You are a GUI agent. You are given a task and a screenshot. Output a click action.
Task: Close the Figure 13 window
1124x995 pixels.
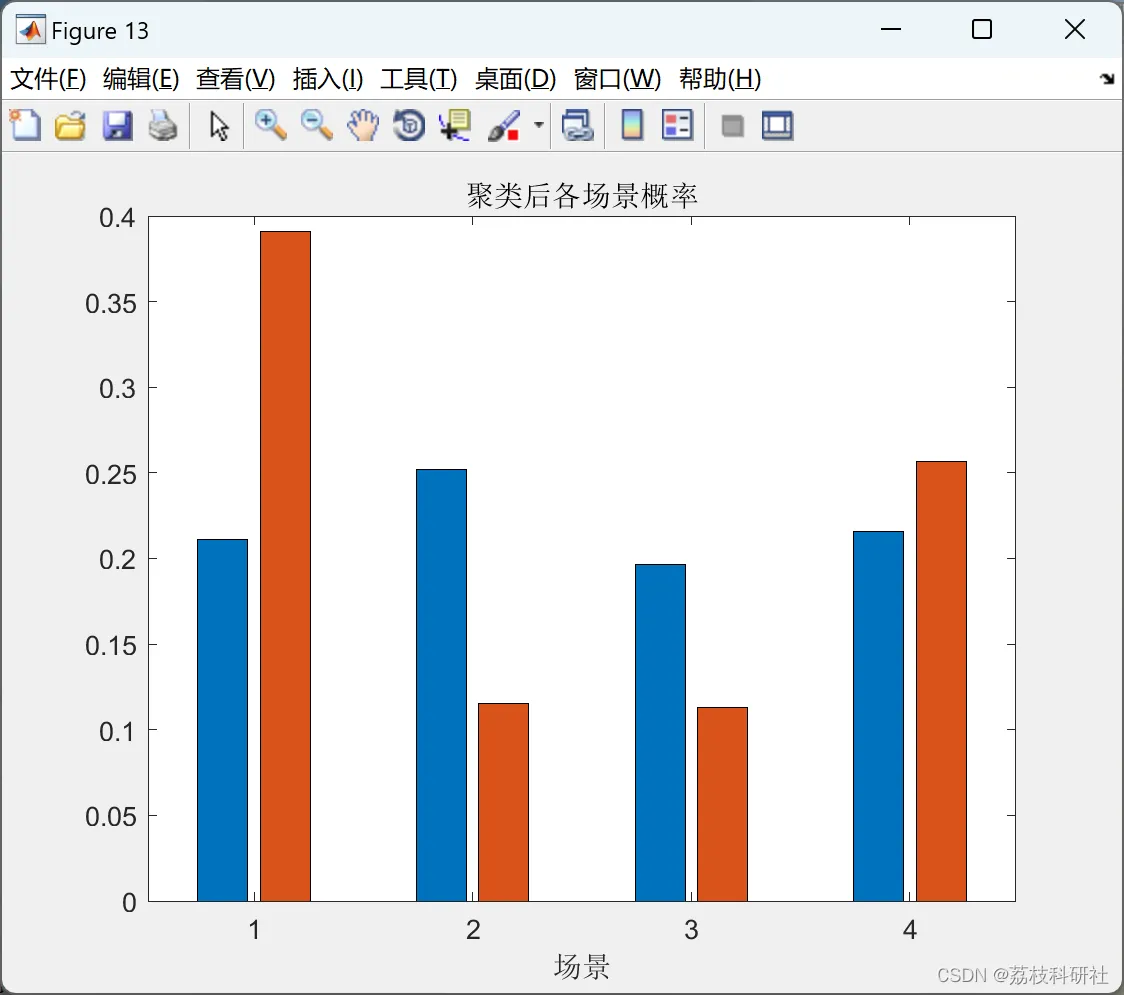click(x=1075, y=29)
